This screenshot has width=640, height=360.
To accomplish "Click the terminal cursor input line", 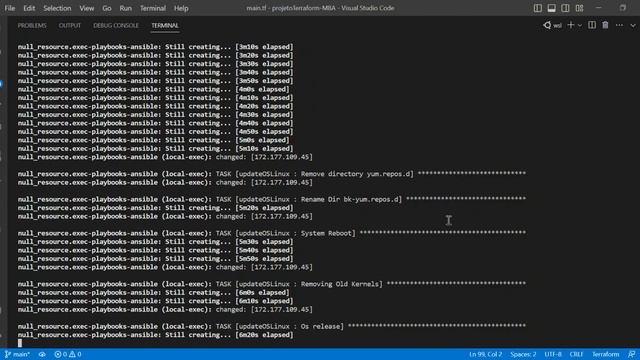I will [20, 343].
